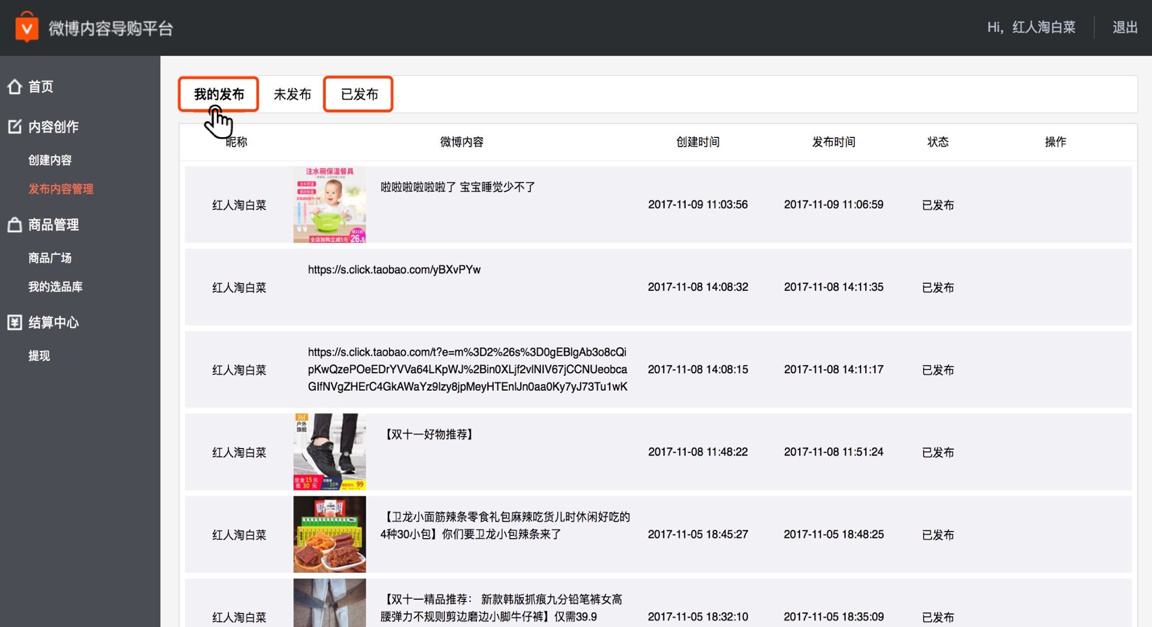Image resolution: width=1152 pixels, height=627 pixels.
Task: Open jeans post thumbnail
Action: (329, 603)
